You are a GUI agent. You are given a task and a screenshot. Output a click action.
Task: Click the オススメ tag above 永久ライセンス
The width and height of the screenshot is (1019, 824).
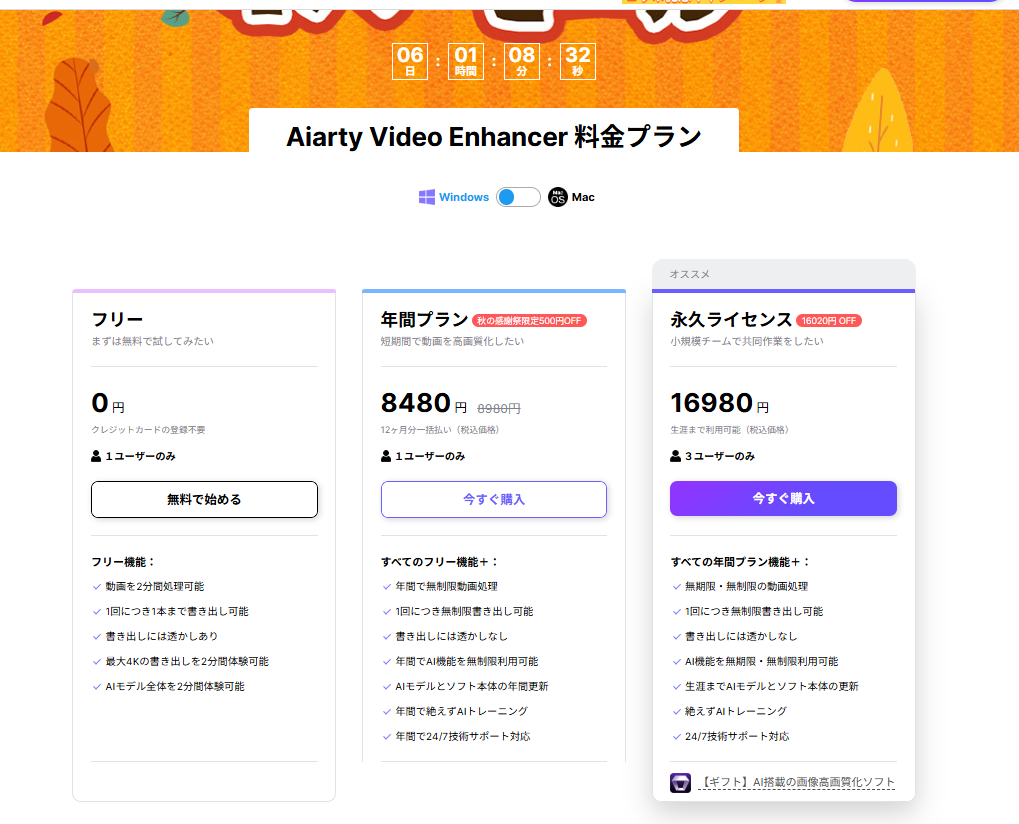[x=690, y=274]
